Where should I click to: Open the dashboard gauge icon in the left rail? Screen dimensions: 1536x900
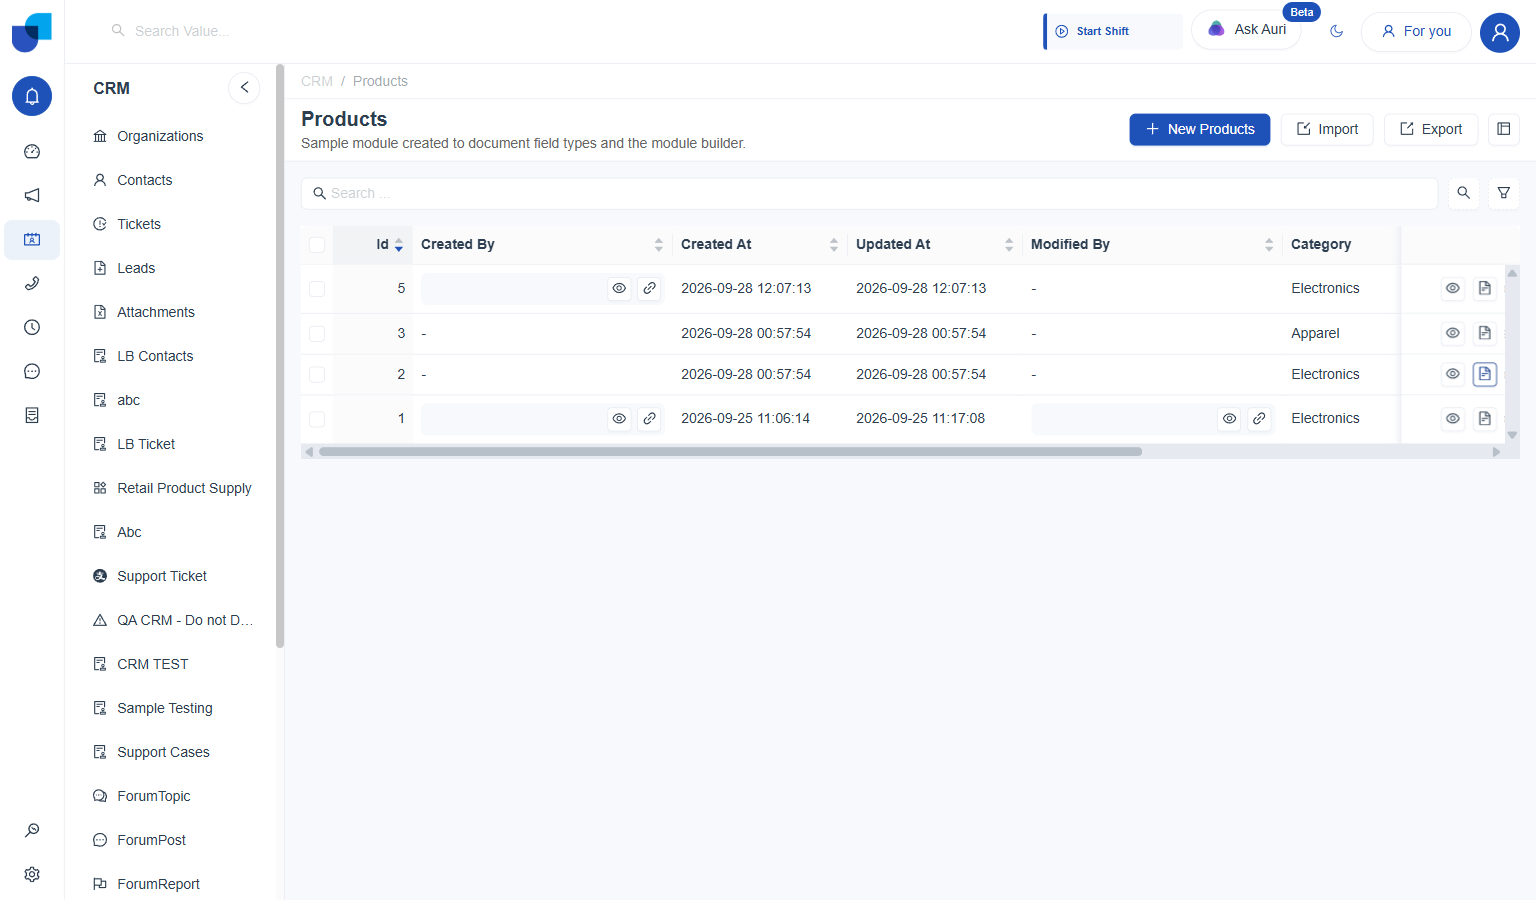(x=32, y=152)
